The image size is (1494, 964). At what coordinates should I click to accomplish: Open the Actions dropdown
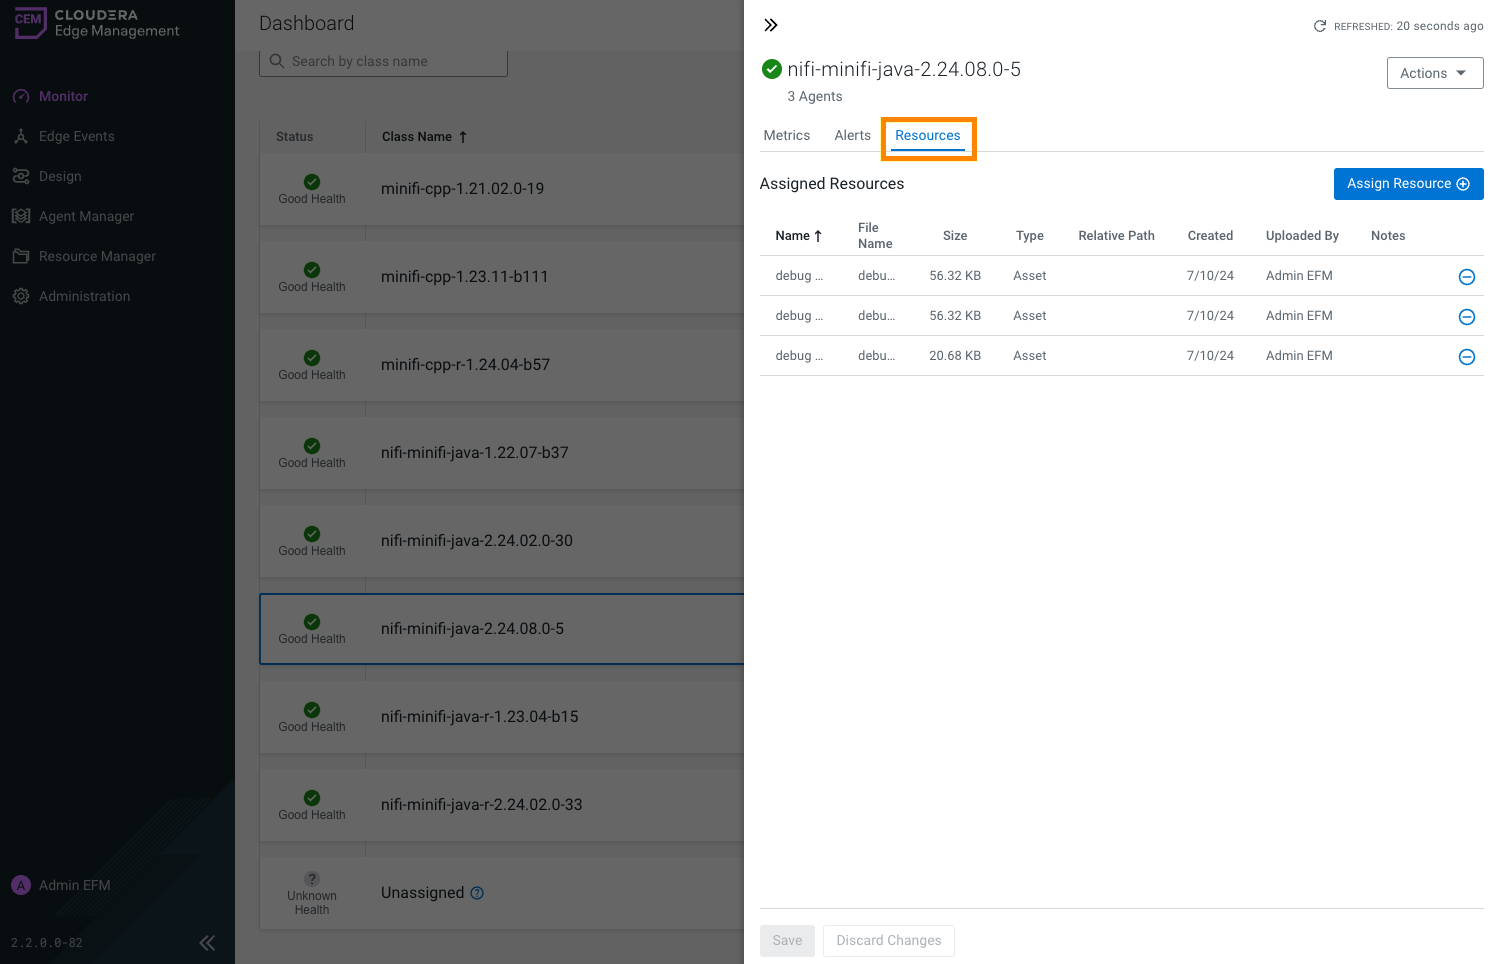point(1434,73)
